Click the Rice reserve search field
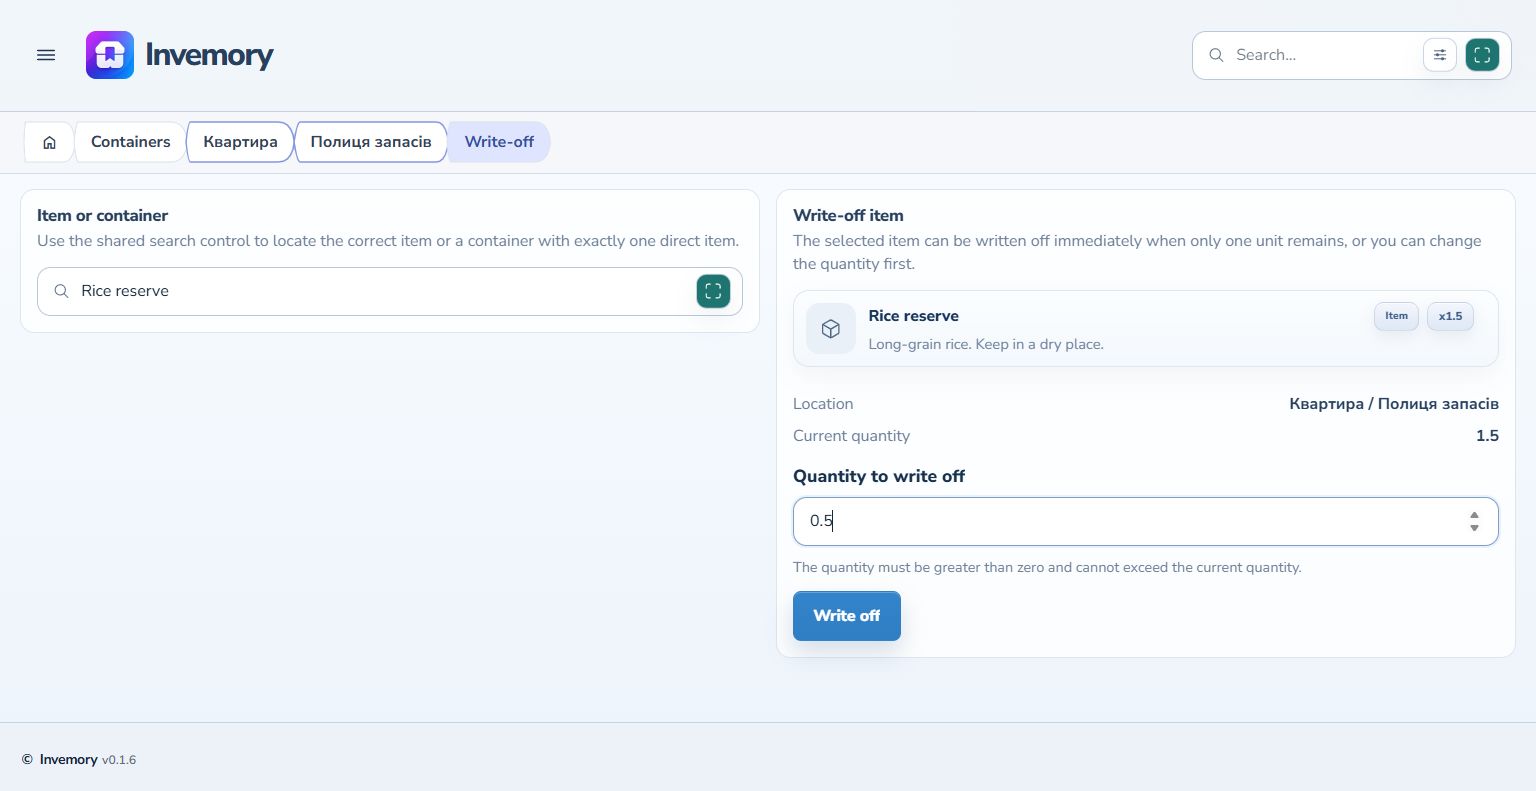This screenshot has height=791, width=1536. pos(390,291)
